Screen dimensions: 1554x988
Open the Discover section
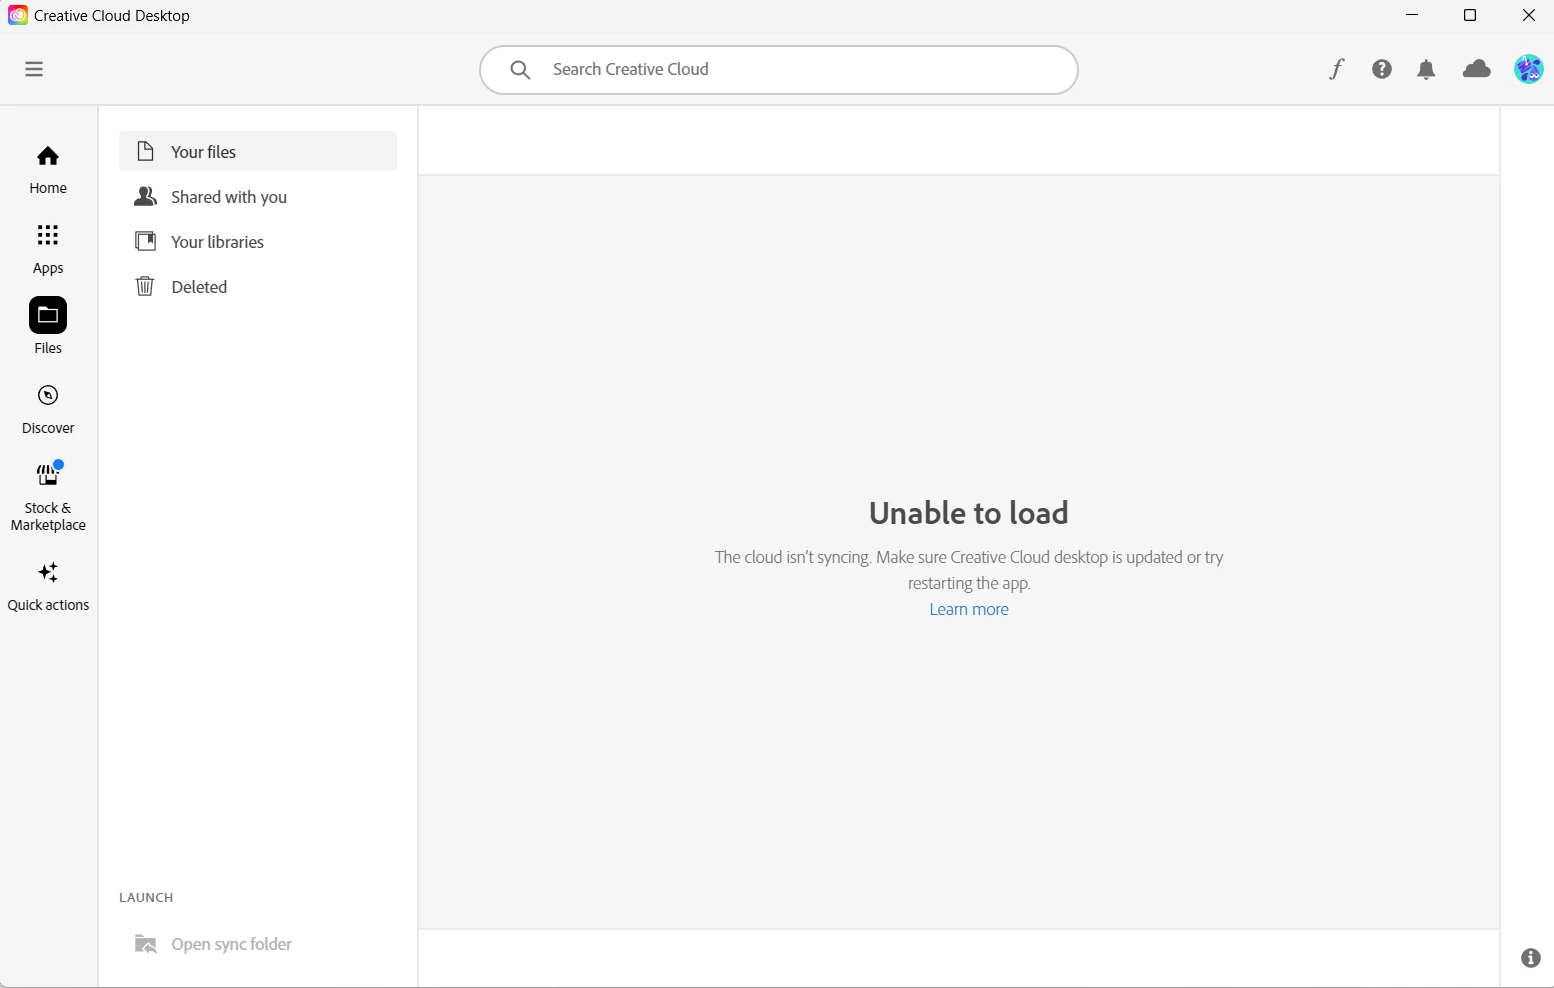click(x=48, y=410)
